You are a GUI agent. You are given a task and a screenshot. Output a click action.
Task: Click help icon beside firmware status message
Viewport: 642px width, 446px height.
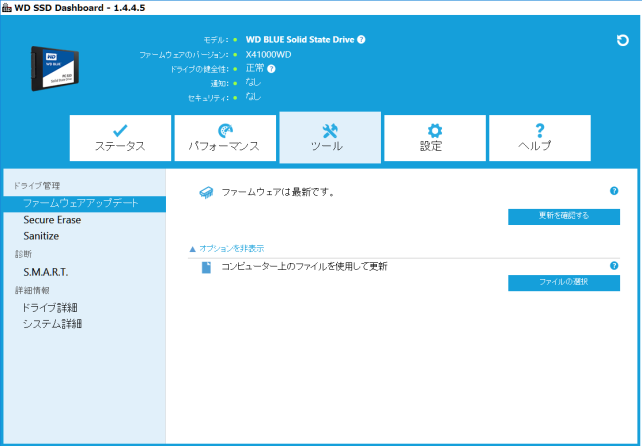pos(614,191)
